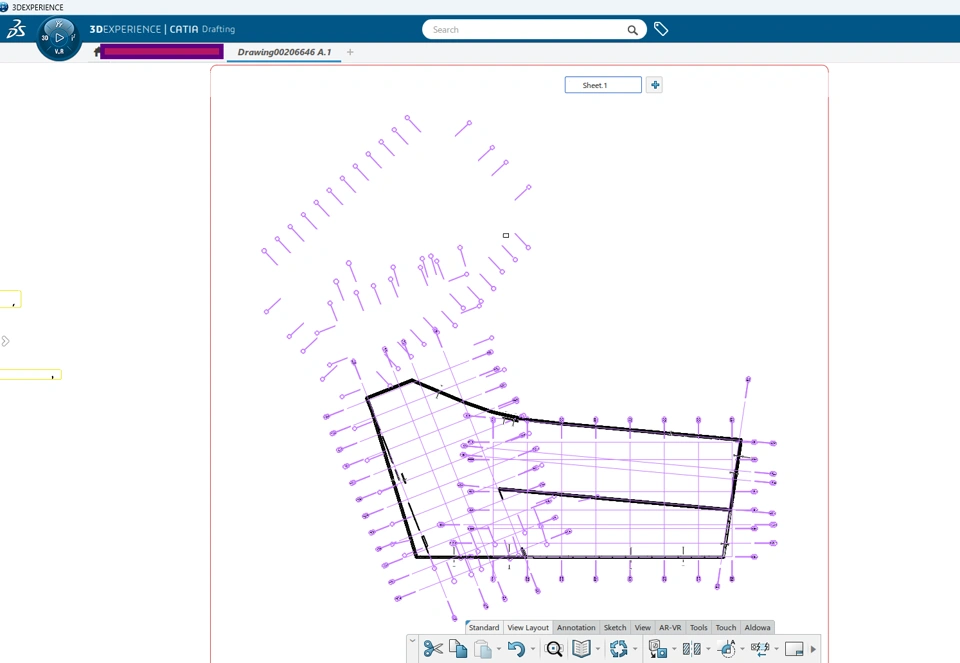Click the broken view icon
Viewport: 960px width, 663px height.
click(x=760, y=648)
